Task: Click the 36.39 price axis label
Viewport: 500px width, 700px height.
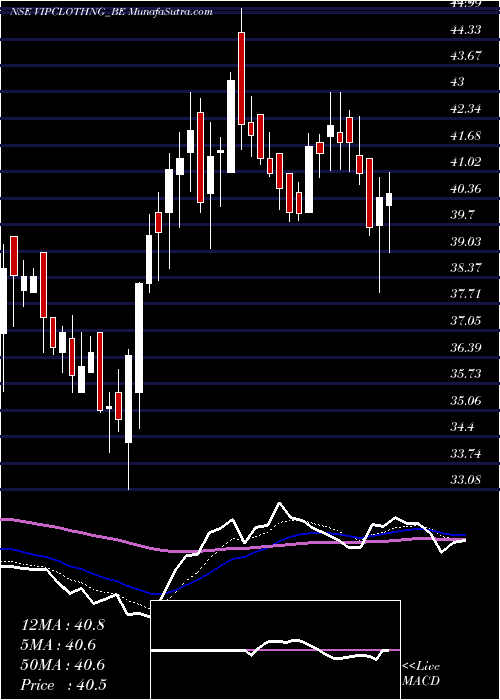Action: (x=465, y=347)
